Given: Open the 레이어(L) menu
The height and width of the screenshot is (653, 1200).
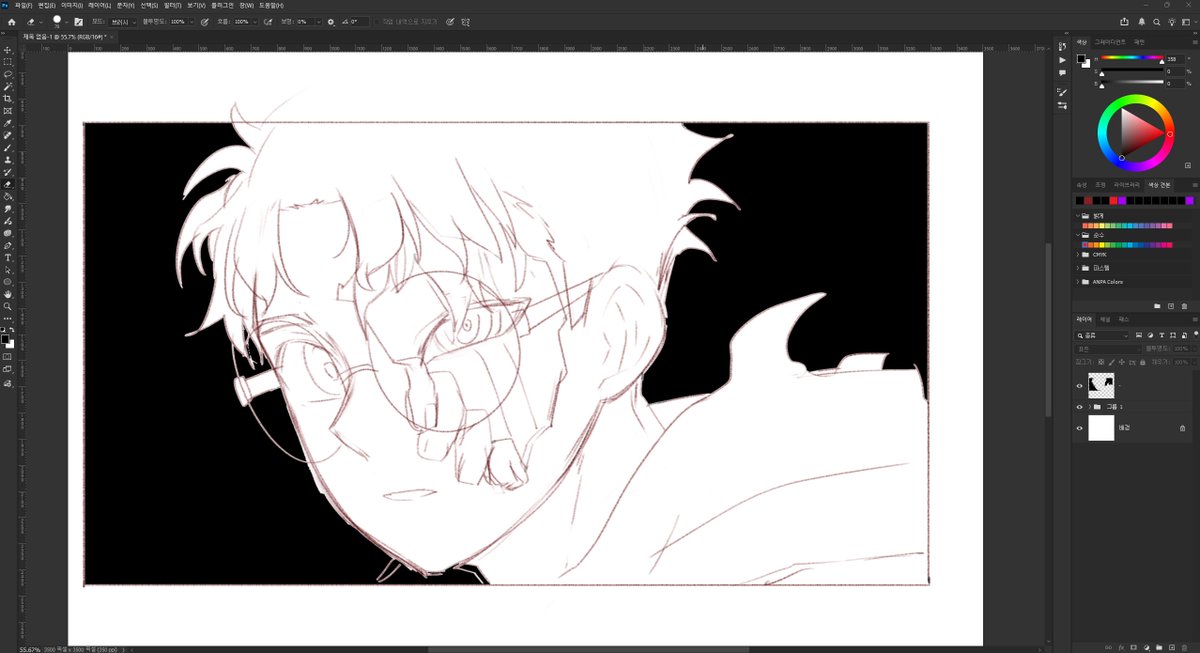Looking at the screenshot, I should (x=101, y=5).
